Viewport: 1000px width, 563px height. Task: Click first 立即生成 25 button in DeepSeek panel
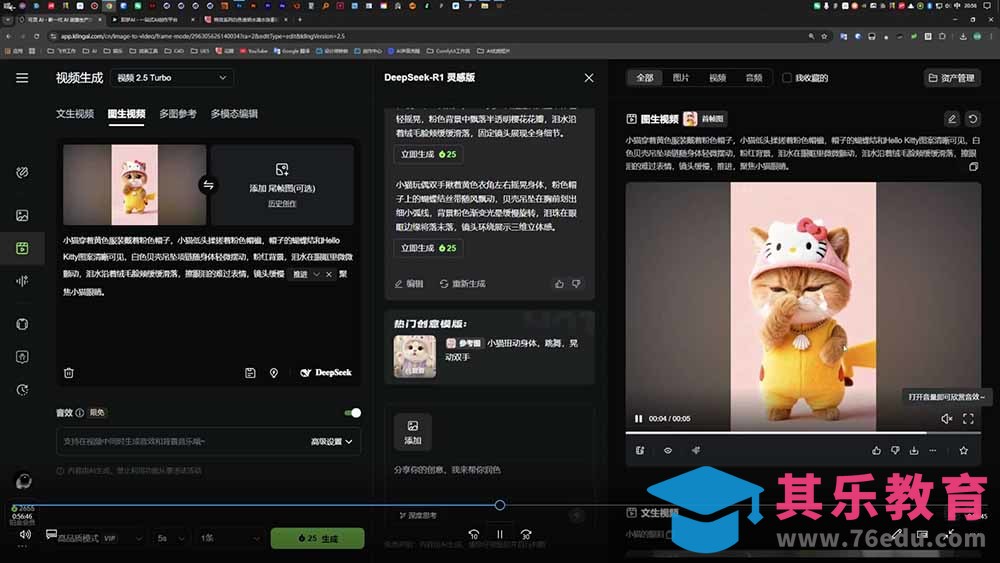click(428, 154)
